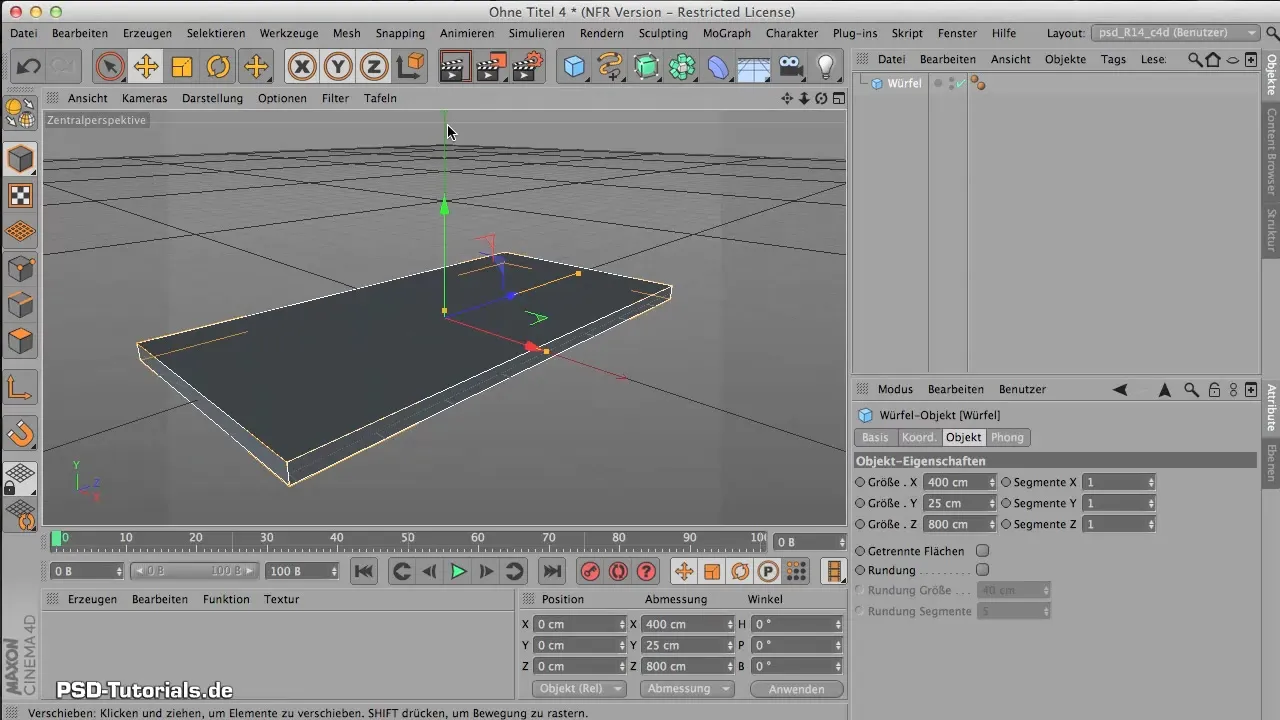Activate the Move tool in top toolbar
The image size is (1280, 720).
(146, 67)
